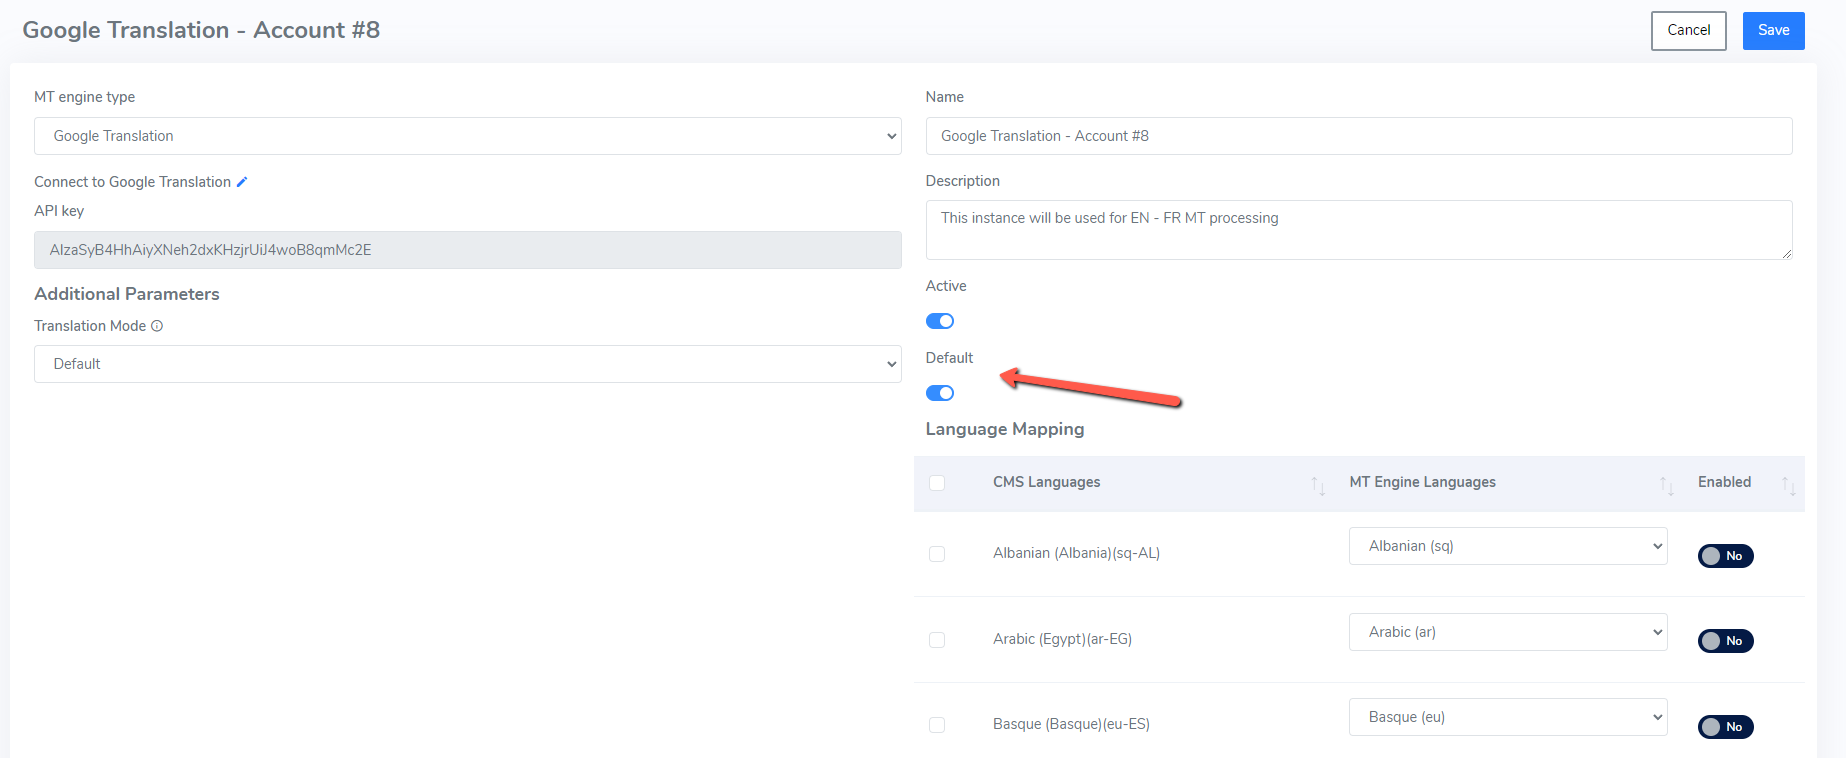Click the Albanian (Albania)(sq-AL) row text
Image resolution: width=1846 pixels, height=758 pixels.
point(1076,553)
